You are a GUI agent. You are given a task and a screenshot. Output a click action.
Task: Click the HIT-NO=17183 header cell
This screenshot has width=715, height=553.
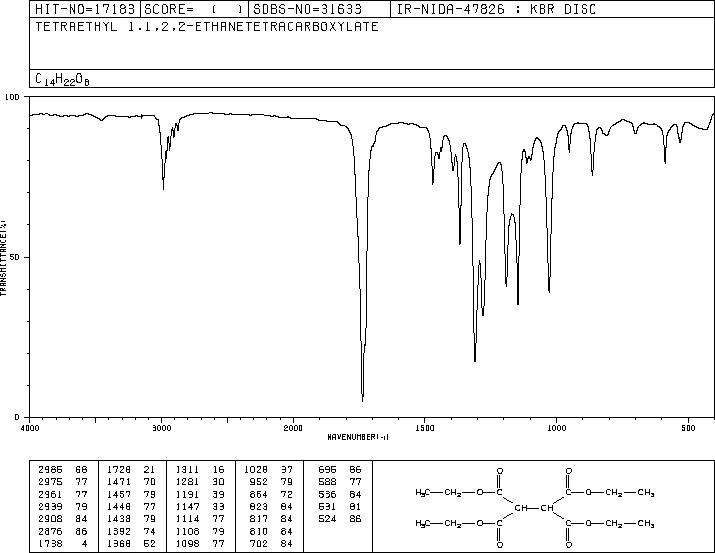click(x=85, y=9)
